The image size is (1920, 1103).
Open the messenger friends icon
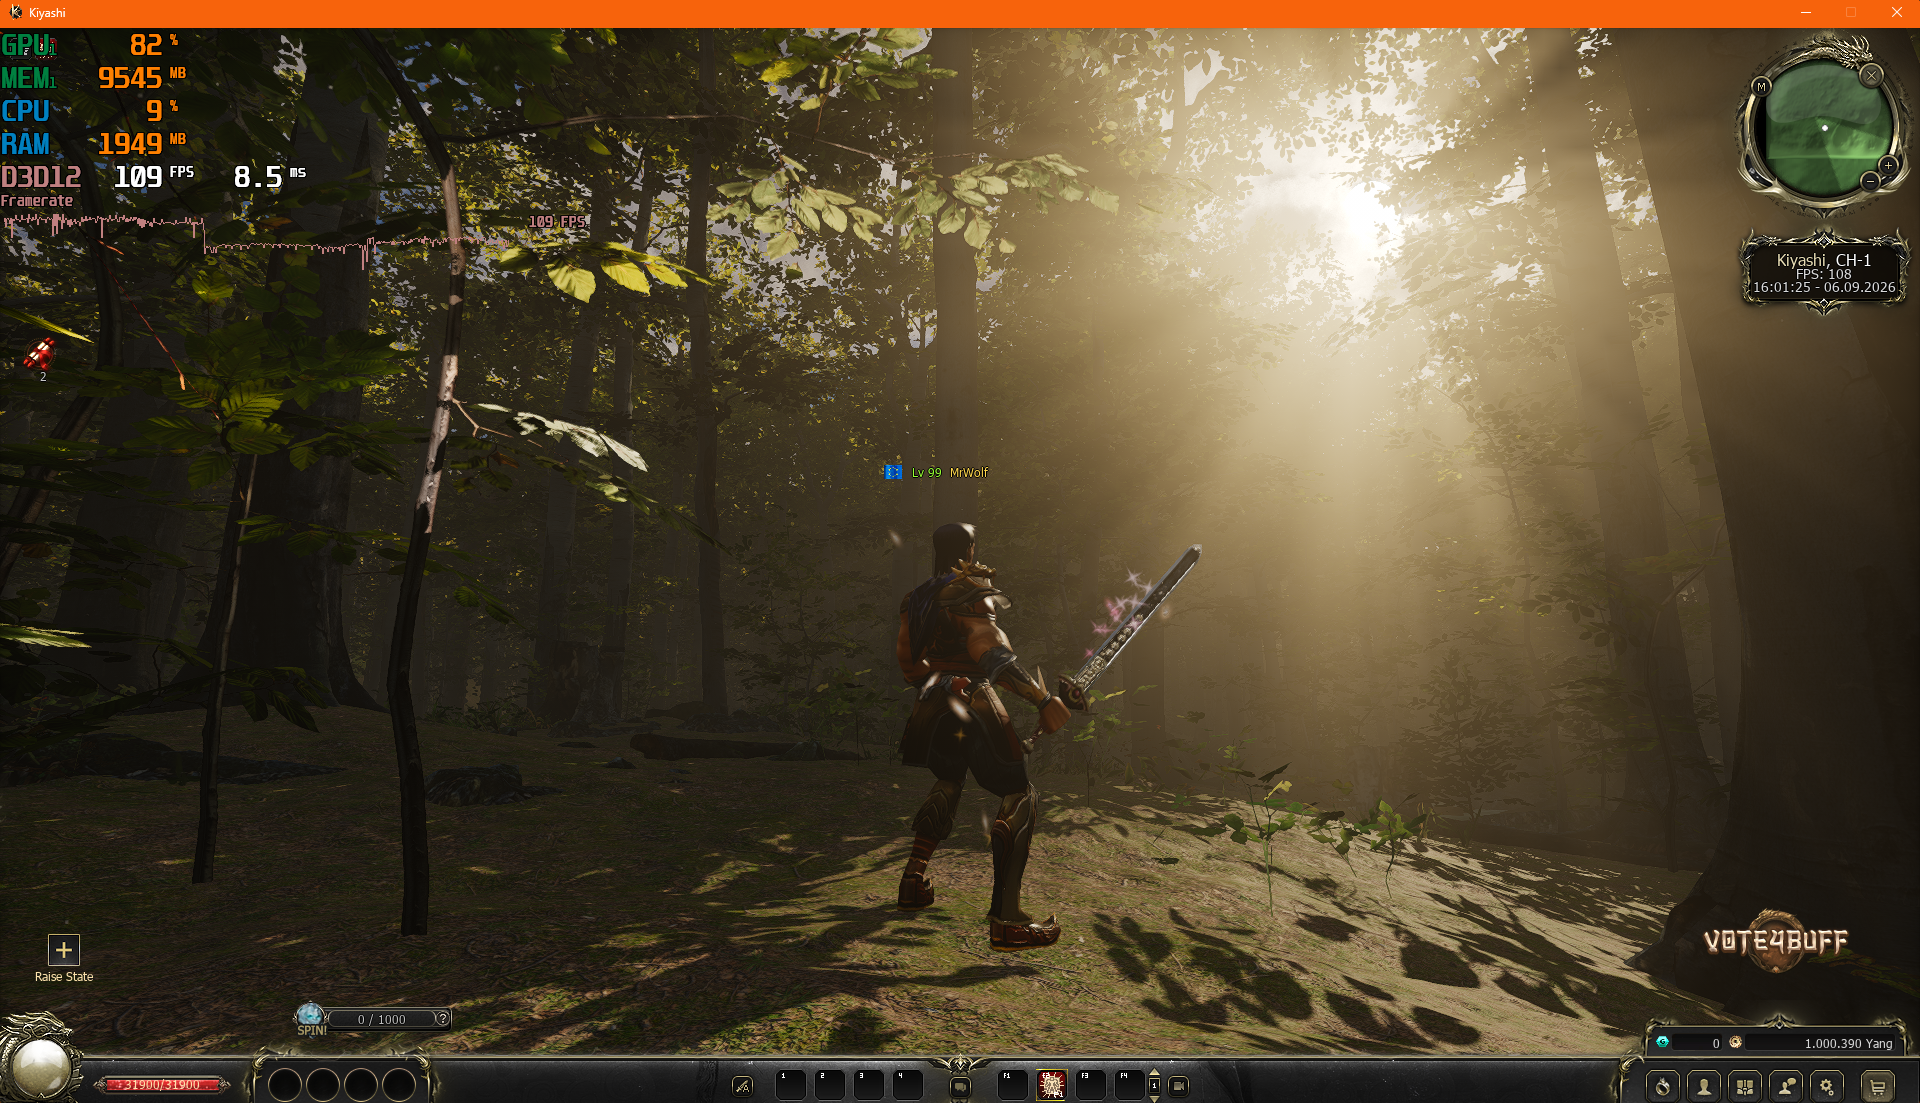(x=1786, y=1087)
